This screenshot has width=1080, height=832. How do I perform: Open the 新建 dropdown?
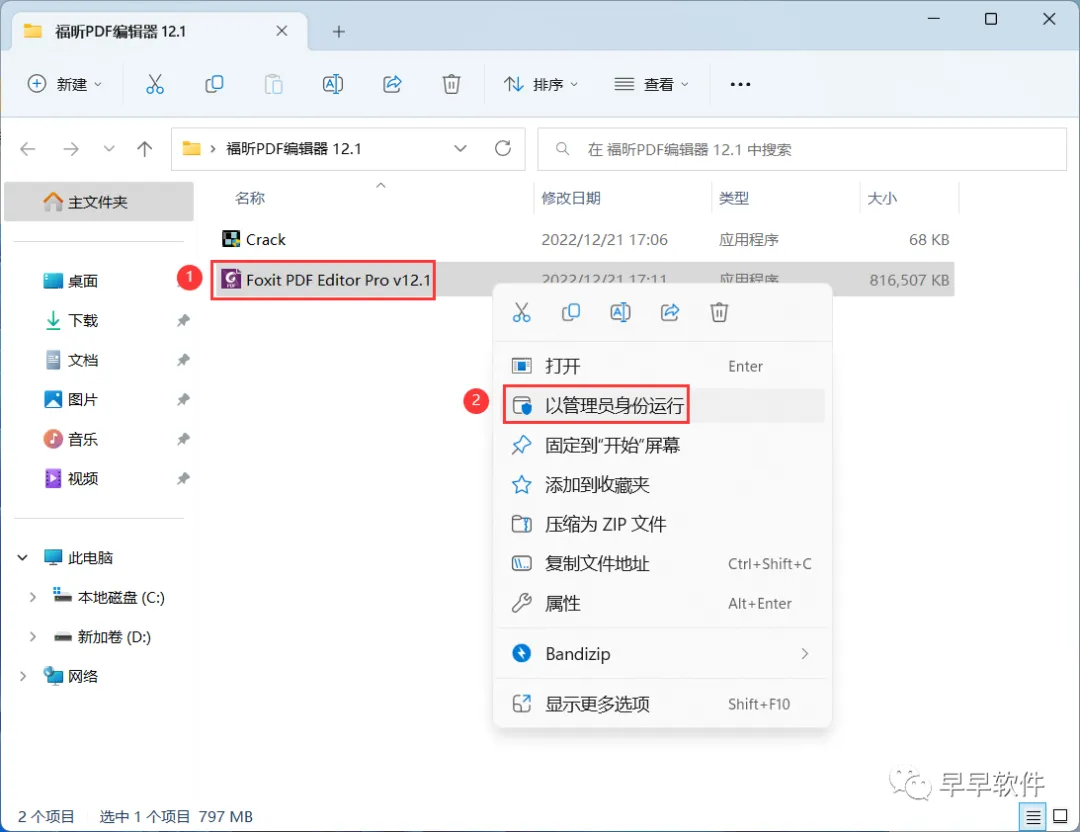[x=65, y=84]
